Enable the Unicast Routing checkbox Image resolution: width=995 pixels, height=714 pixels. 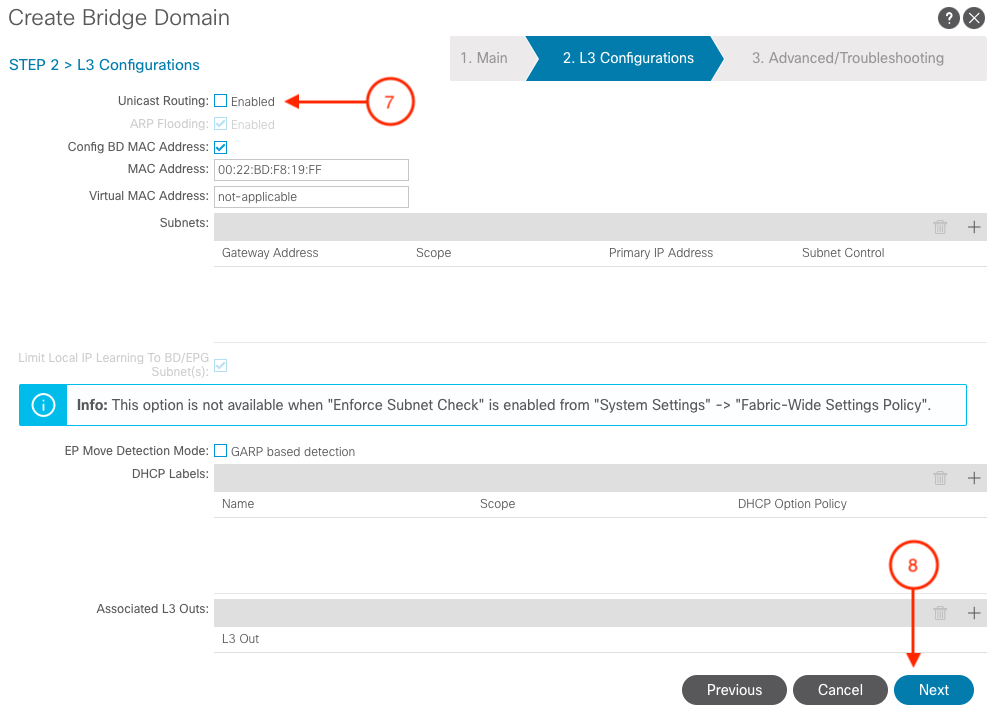(x=221, y=101)
